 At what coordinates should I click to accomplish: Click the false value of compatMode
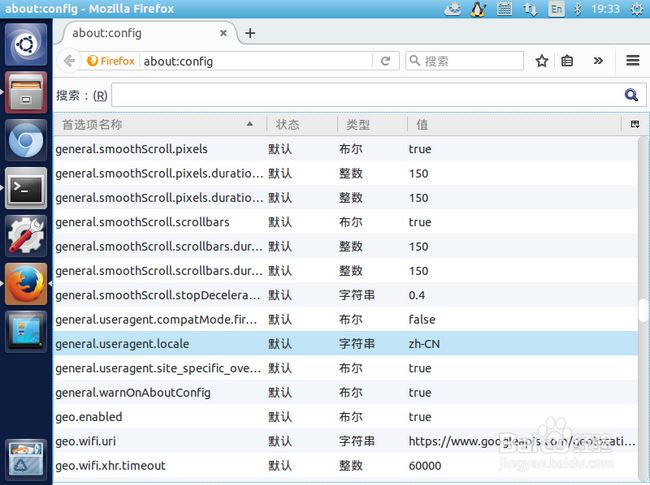[422, 319]
